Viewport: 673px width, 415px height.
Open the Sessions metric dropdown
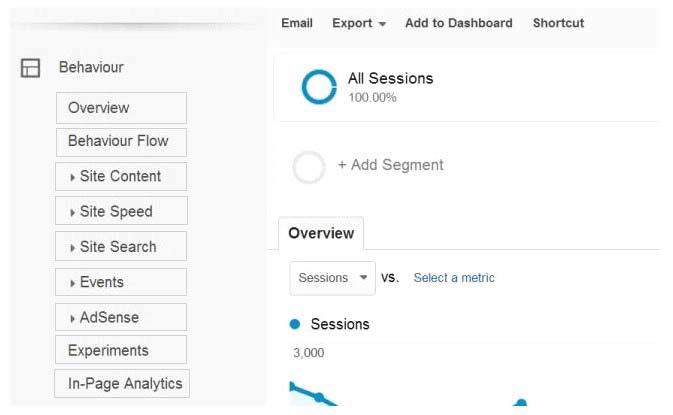pos(333,278)
